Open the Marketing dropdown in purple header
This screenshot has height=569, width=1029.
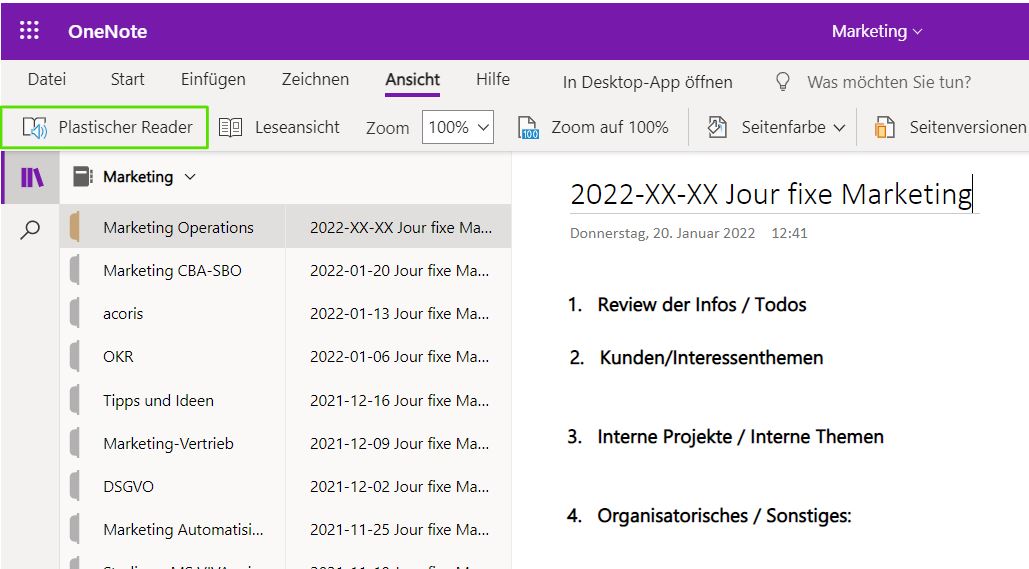[x=877, y=31]
